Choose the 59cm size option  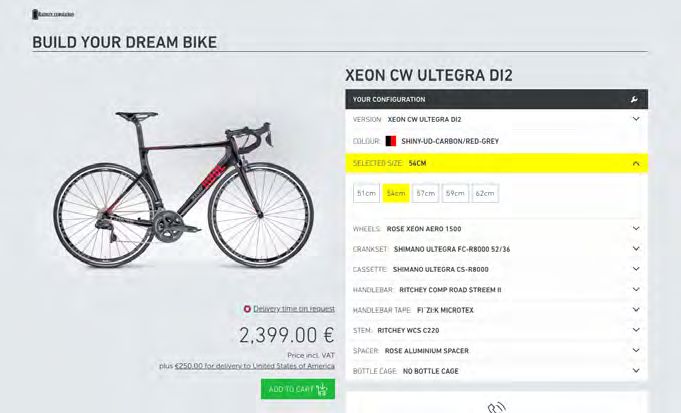tap(455, 193)
